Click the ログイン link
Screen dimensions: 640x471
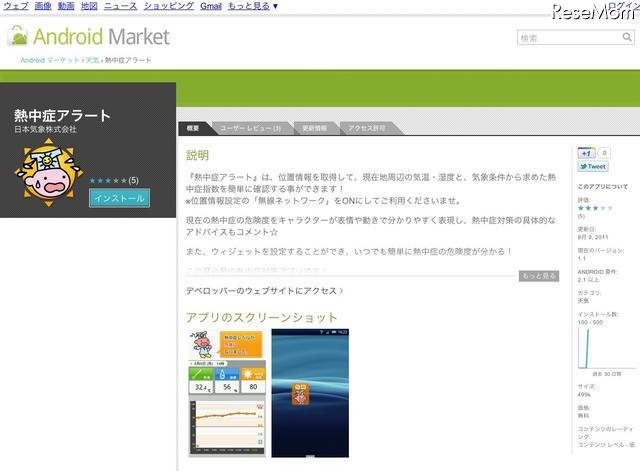point(623,5)
